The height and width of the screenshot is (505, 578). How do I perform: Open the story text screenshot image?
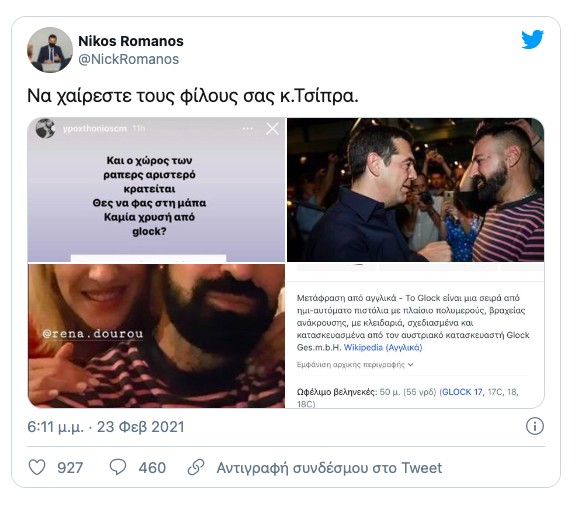pos(156,190)
